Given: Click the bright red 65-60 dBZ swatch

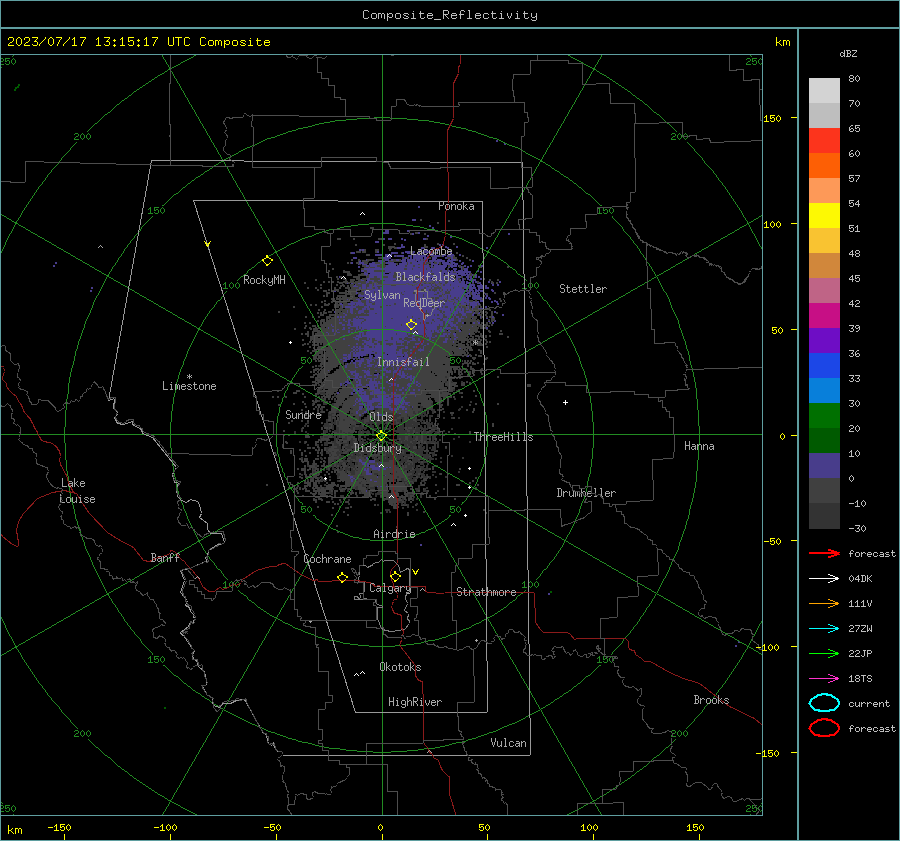Looking at the screenshot, I should [824, 141].
